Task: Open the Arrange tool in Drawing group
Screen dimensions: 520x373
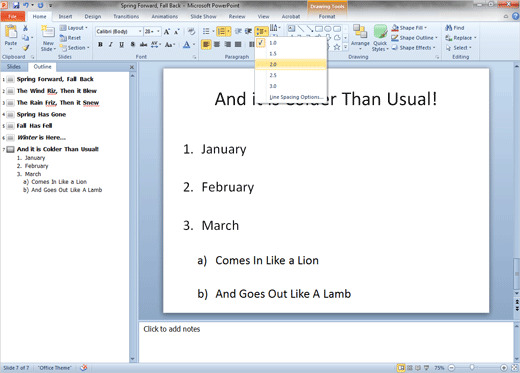Action: 360,37
